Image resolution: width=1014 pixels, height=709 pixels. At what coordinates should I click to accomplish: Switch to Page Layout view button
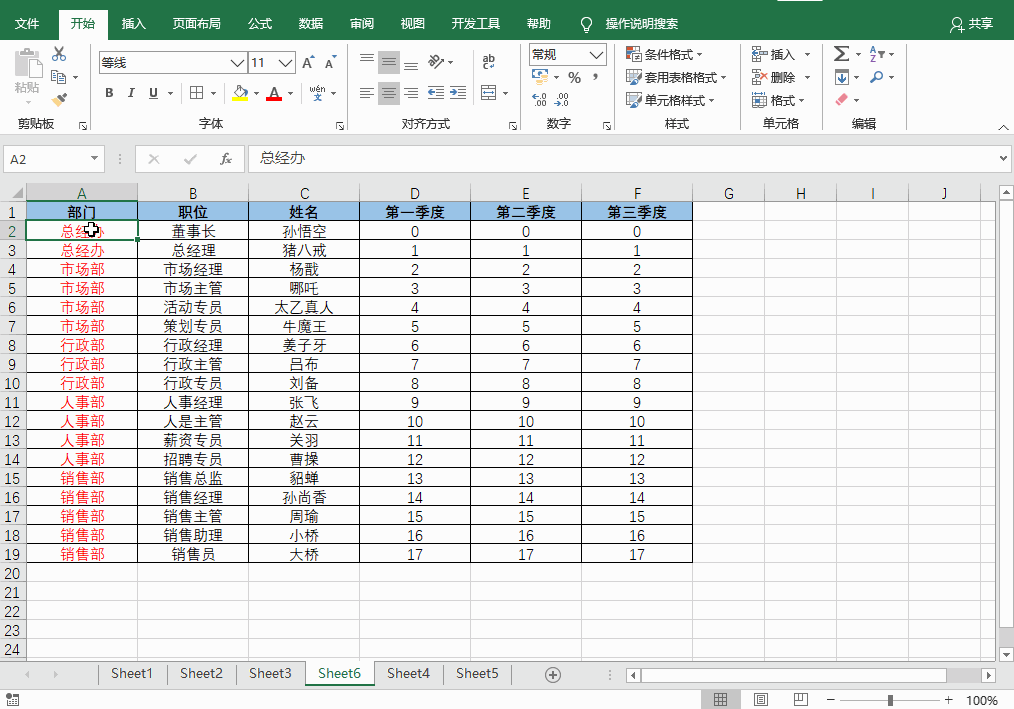coord(760,699)
